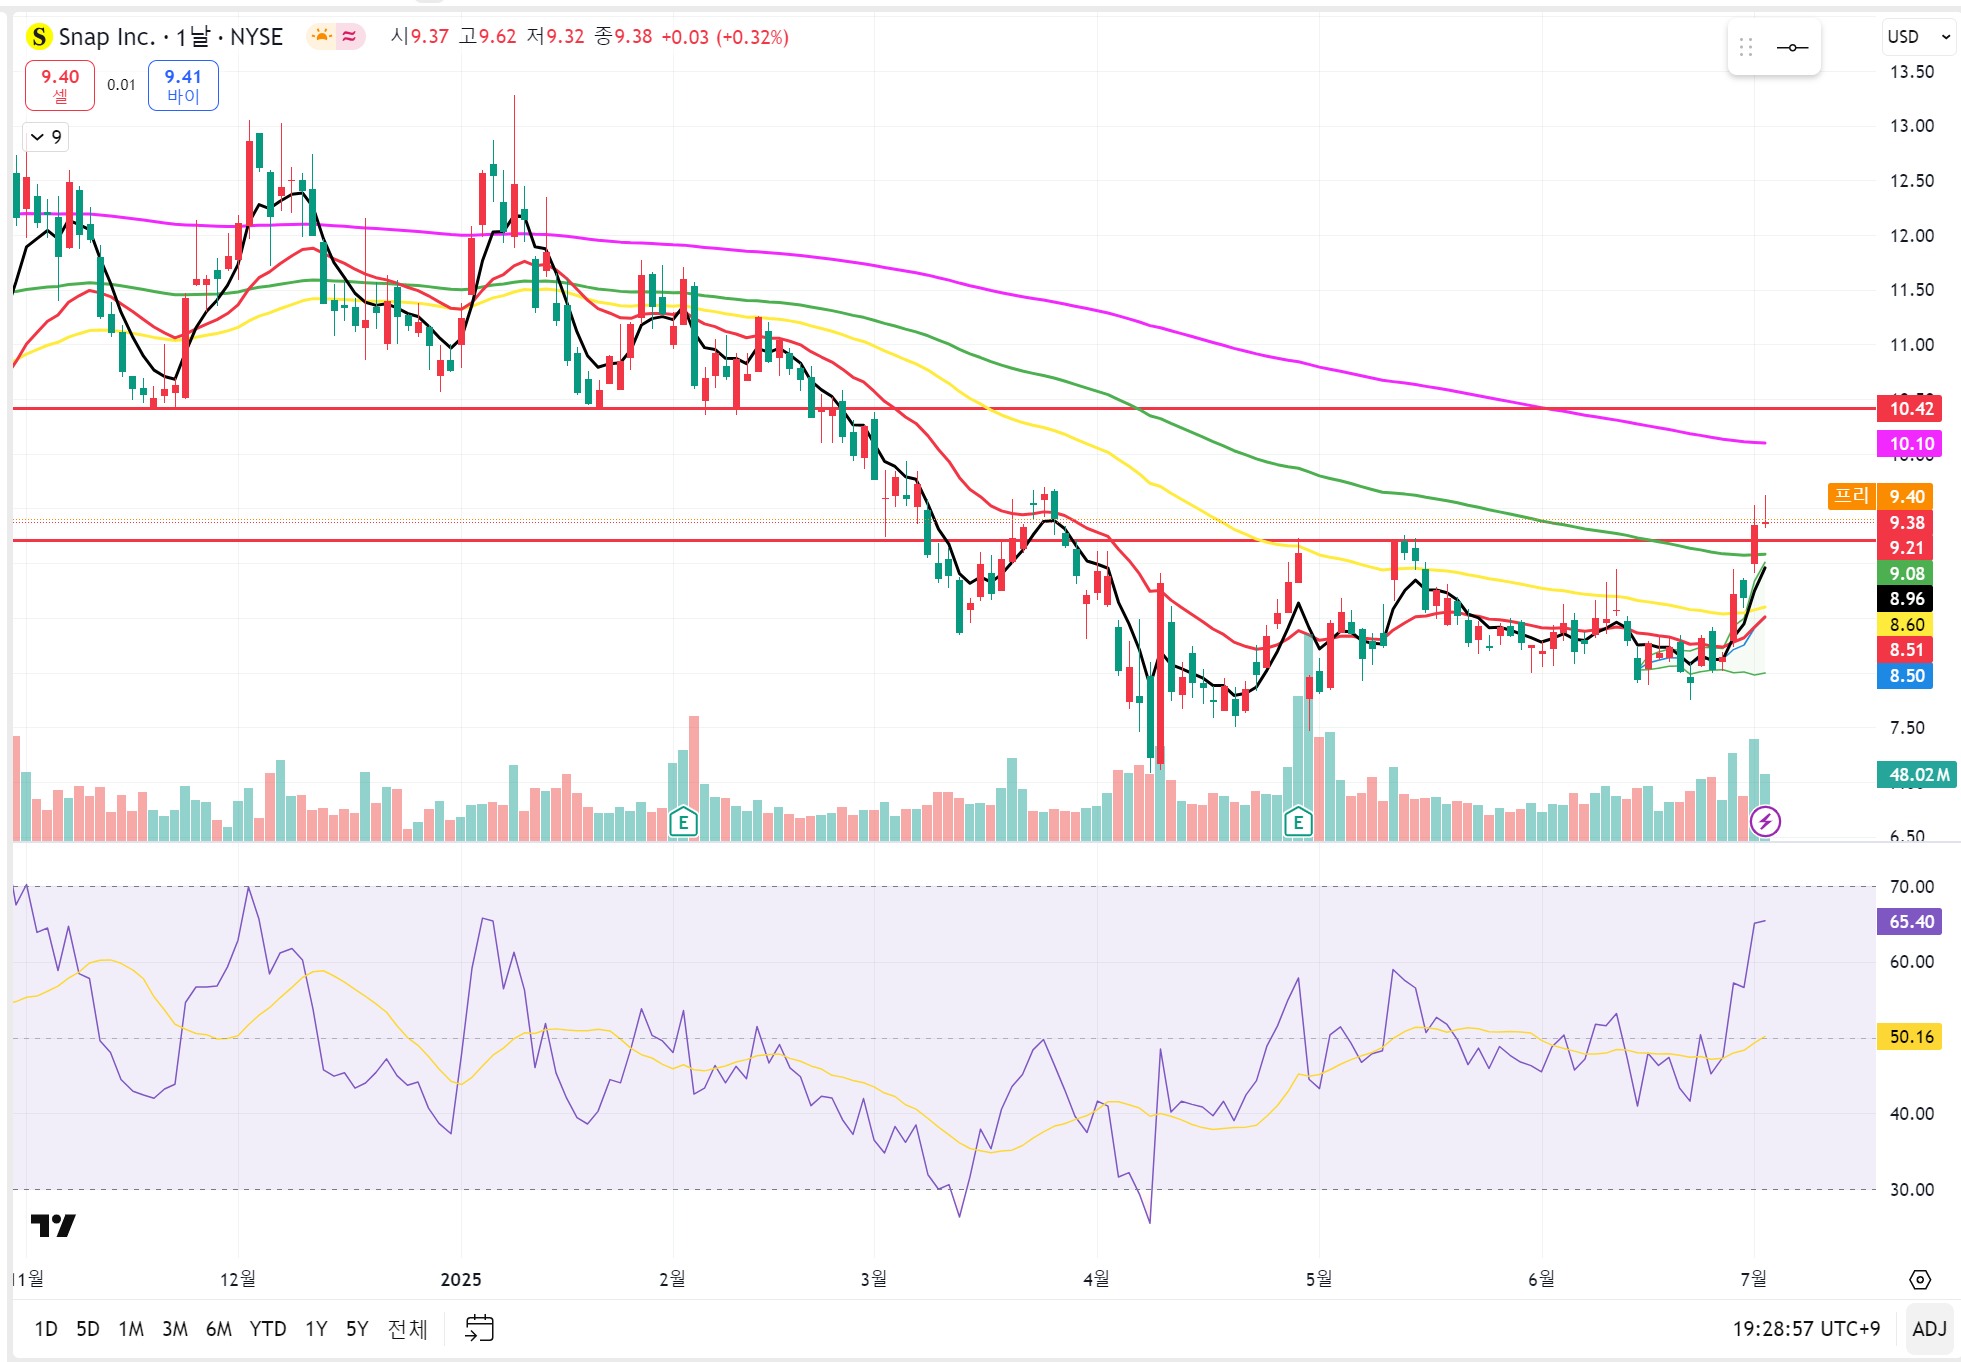
Task: Click the 9.38 last price label
Action: [1906, 523]
